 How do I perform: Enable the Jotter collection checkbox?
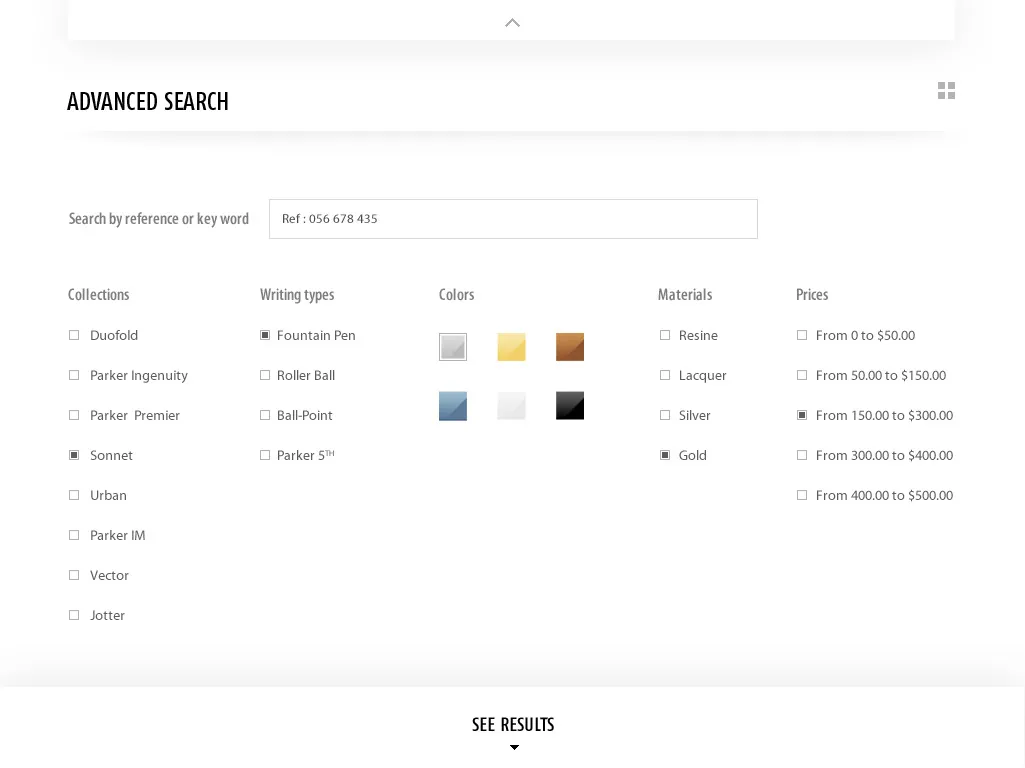(74, 615)
